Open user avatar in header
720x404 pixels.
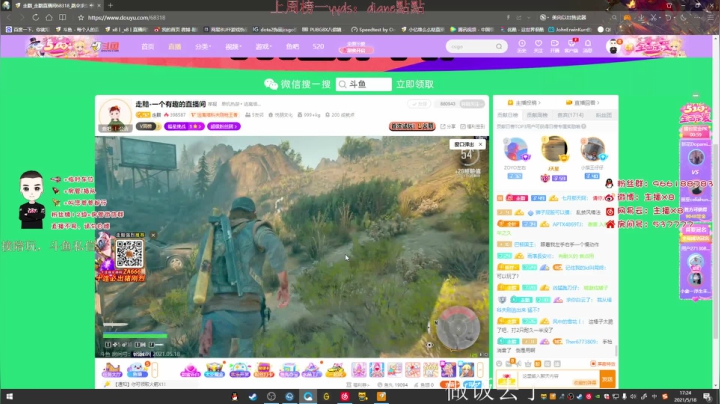click(612, 46)
